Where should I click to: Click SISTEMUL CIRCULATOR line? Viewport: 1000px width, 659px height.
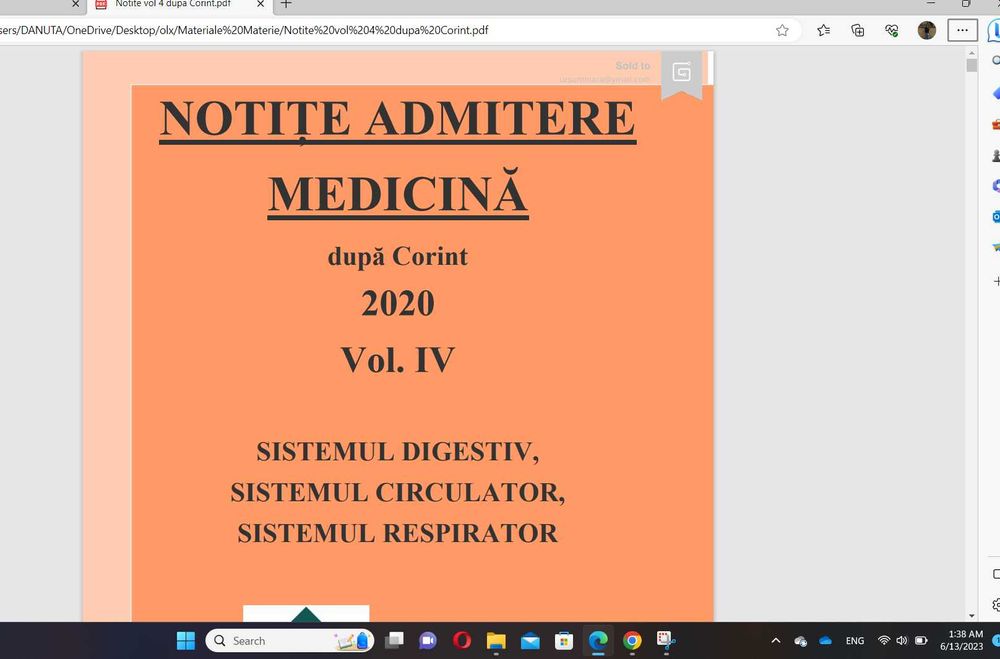click(397, 492)
